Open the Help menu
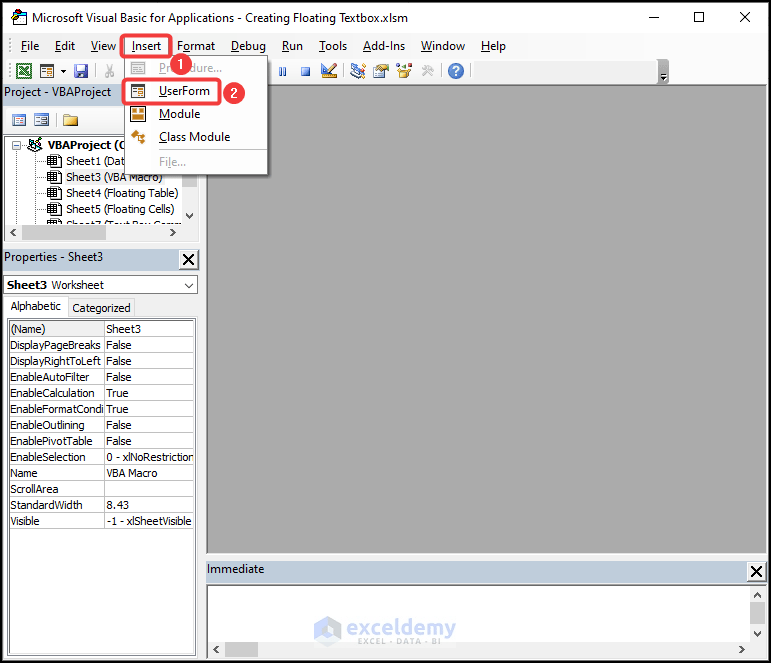The height and width of the screenshot is (663, 771). [493, 46]
